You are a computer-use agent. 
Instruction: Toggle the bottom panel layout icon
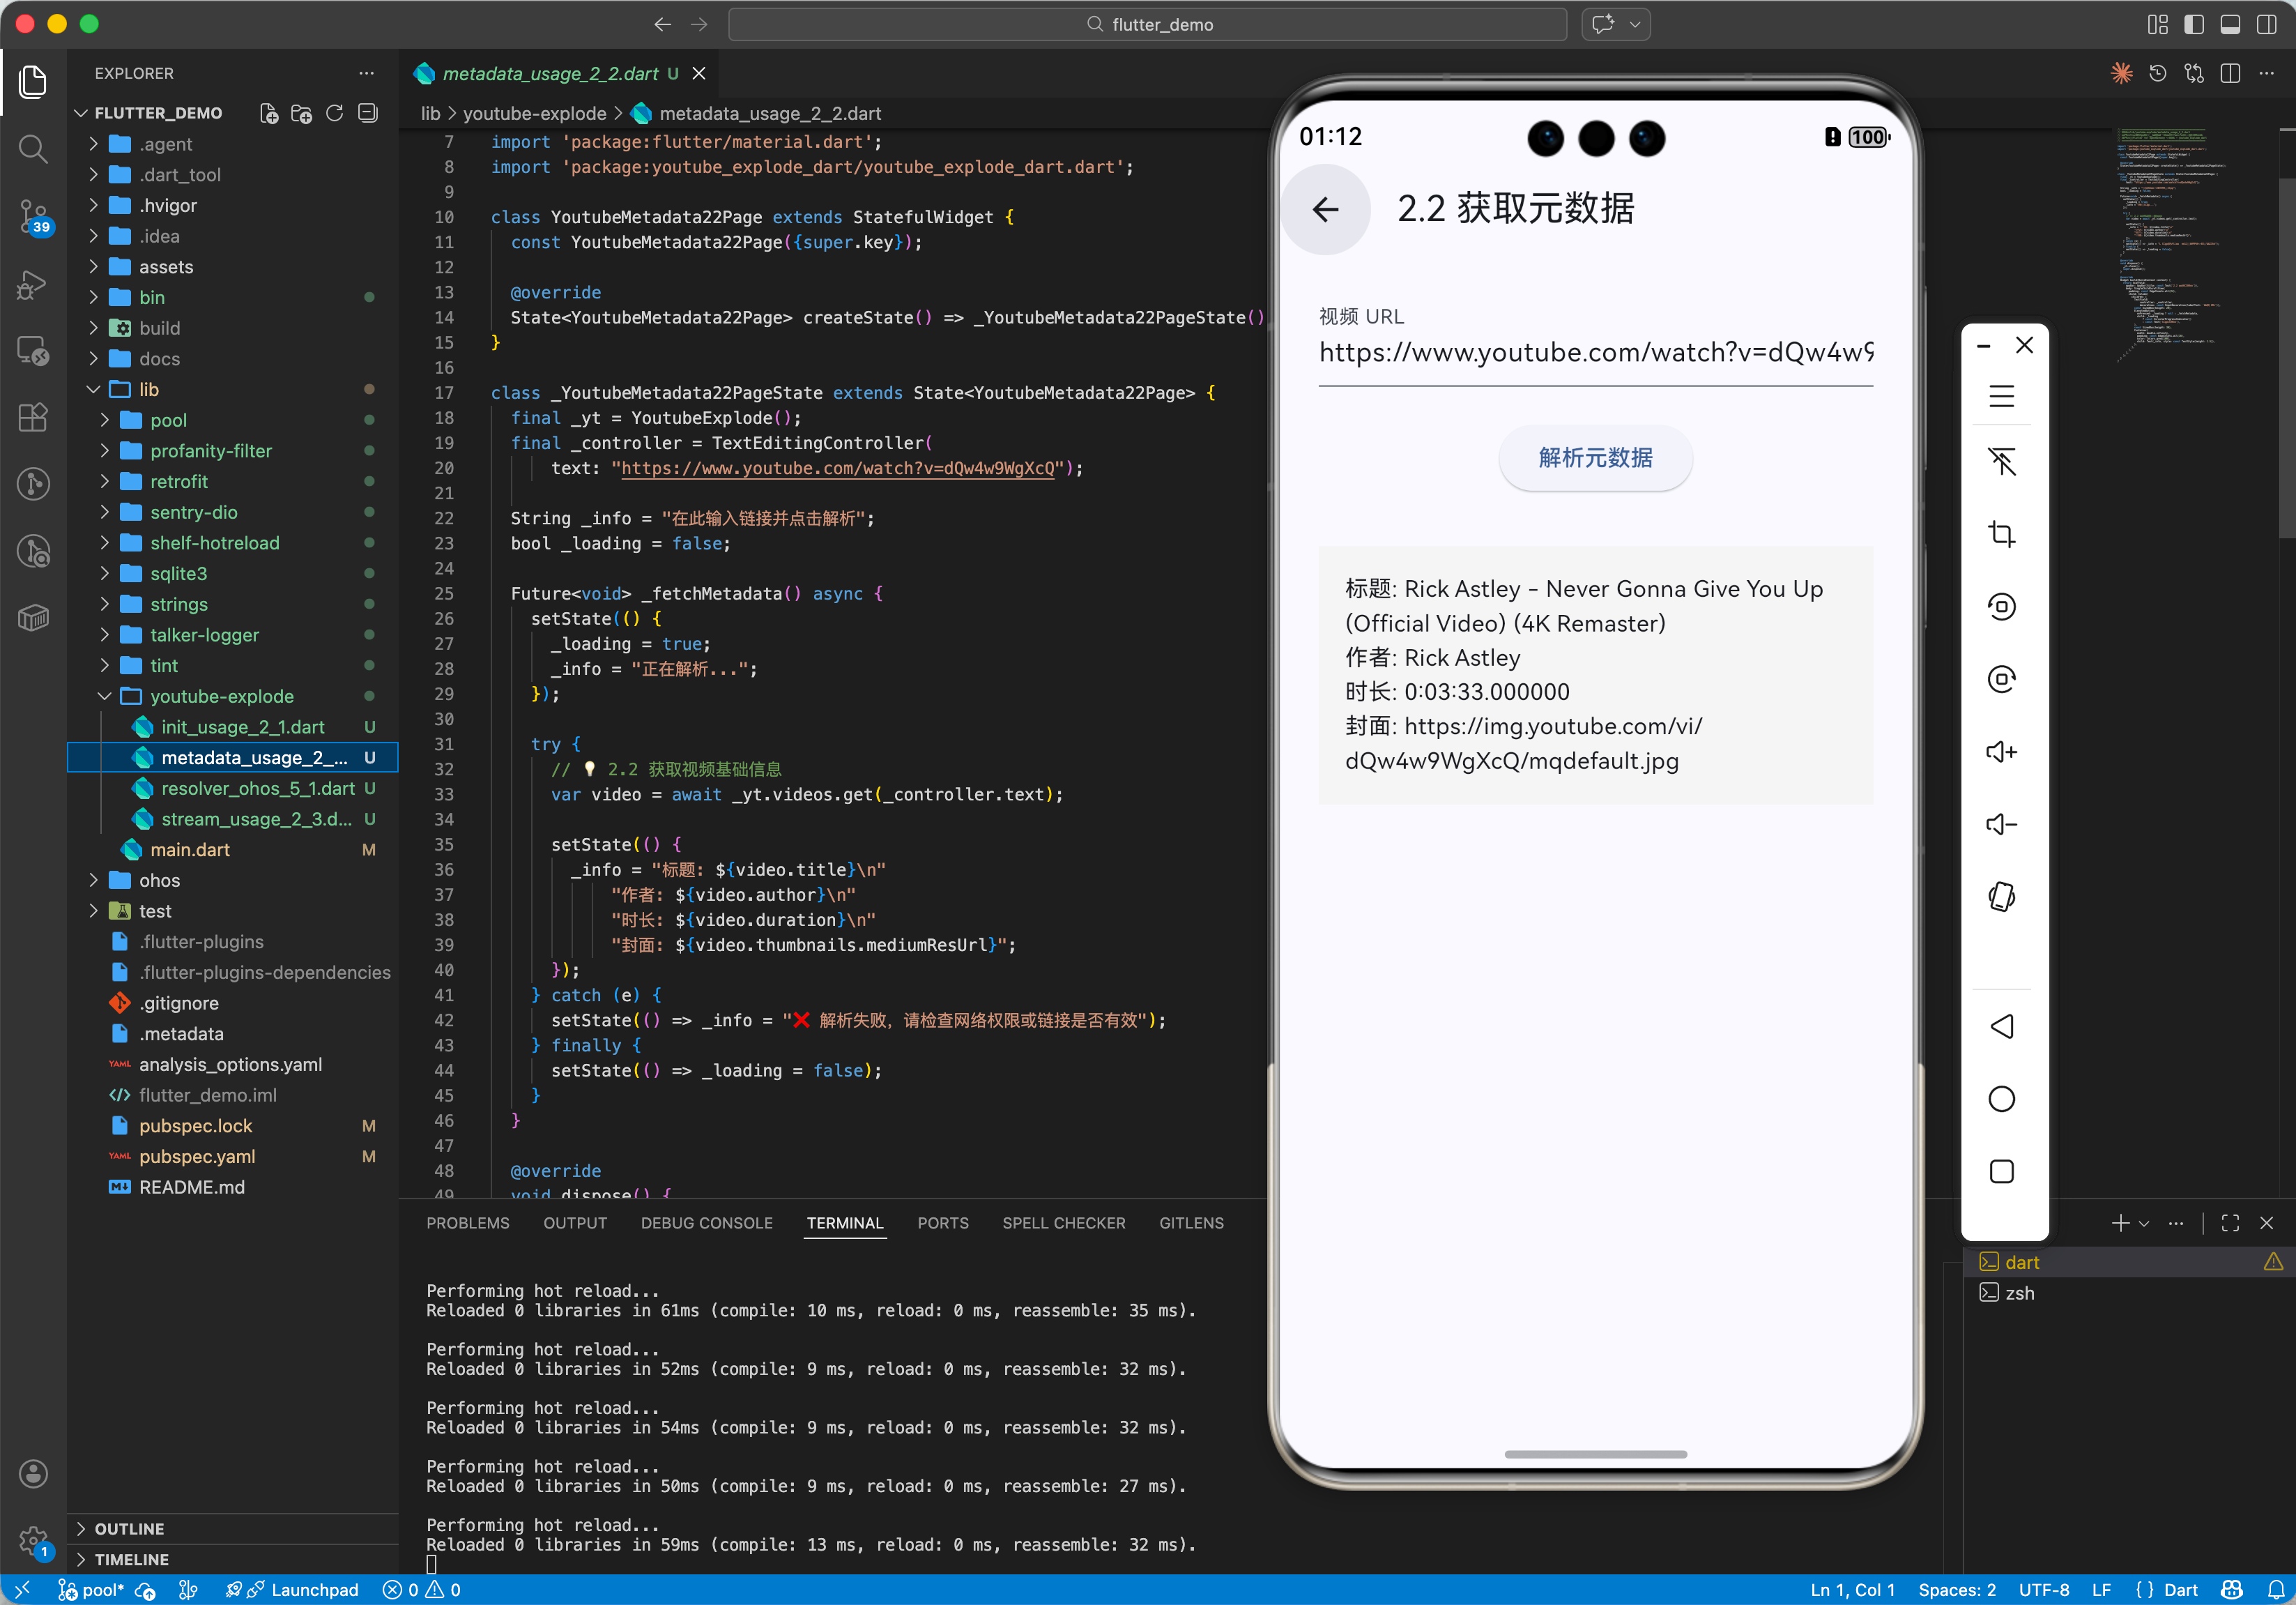2230,24
